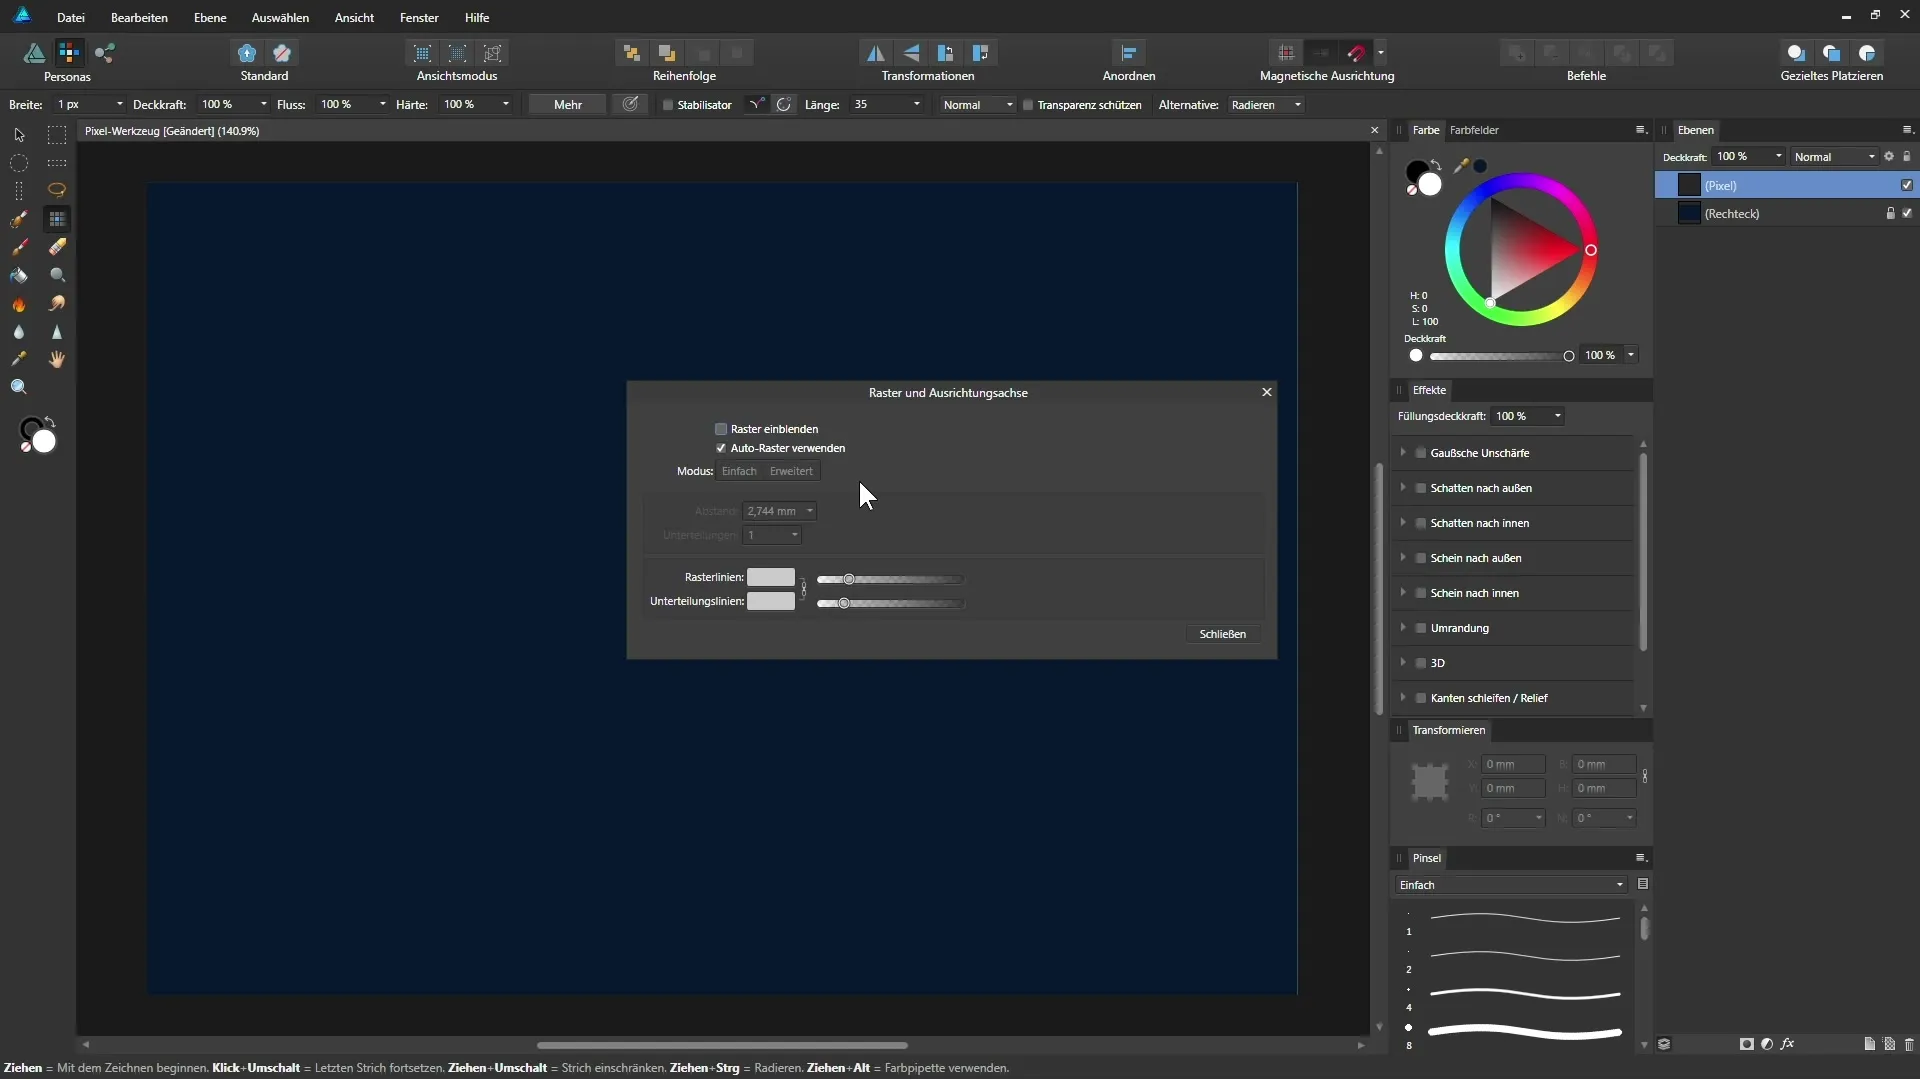Enable the Umrandung effect checkbox

pyautogui.click(x=1421, y=628)
